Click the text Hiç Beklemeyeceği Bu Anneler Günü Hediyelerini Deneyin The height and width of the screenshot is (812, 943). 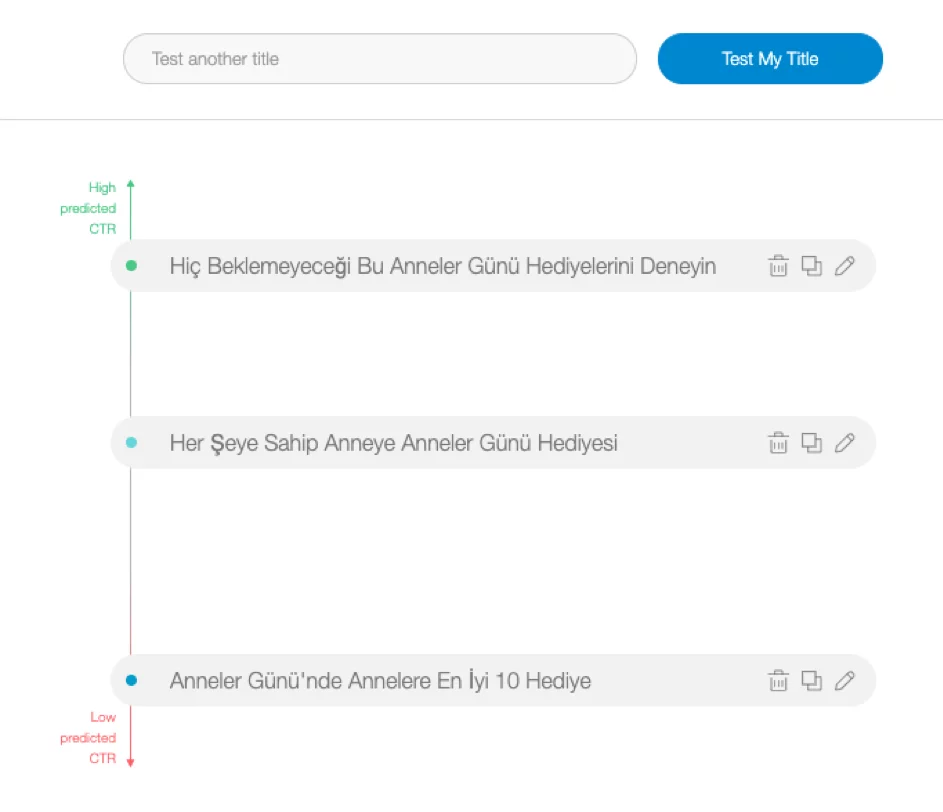(x=443, y=266)
